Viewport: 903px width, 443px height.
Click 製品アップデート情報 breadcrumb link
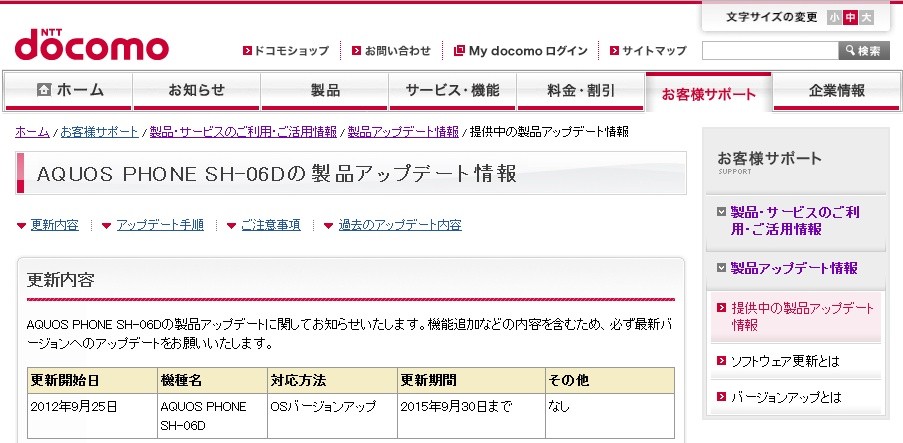(403, 132)
